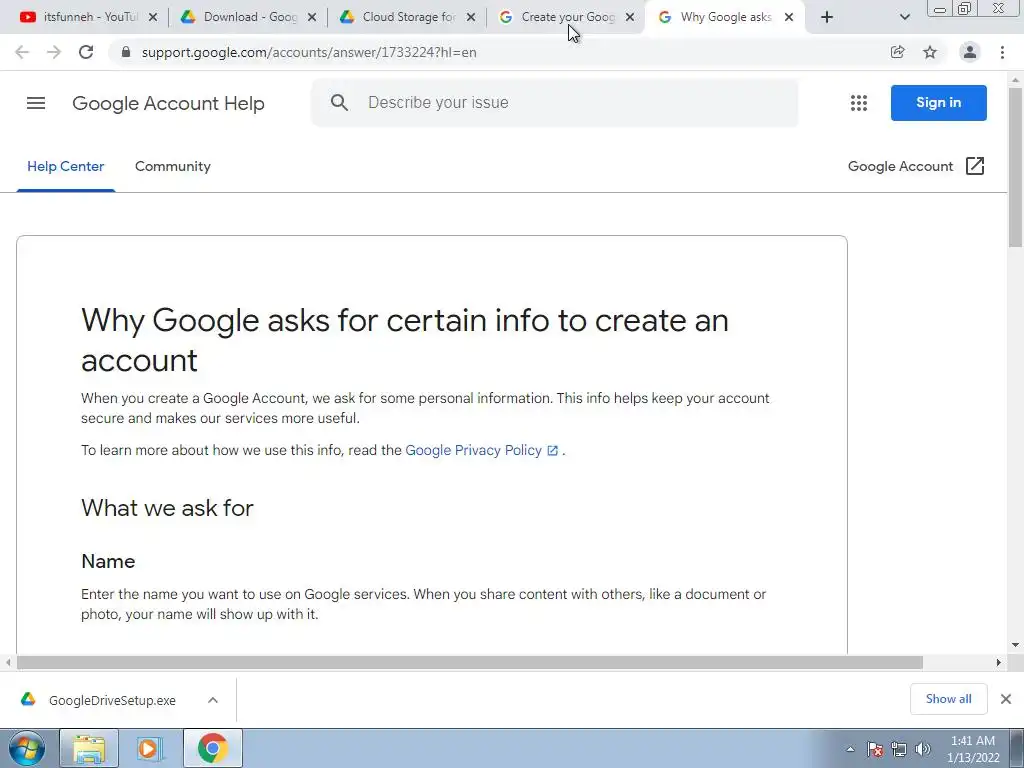Click the Google Account Help title
The width and height of the screenshot is (1024, 768).
(x=168, y=103)
